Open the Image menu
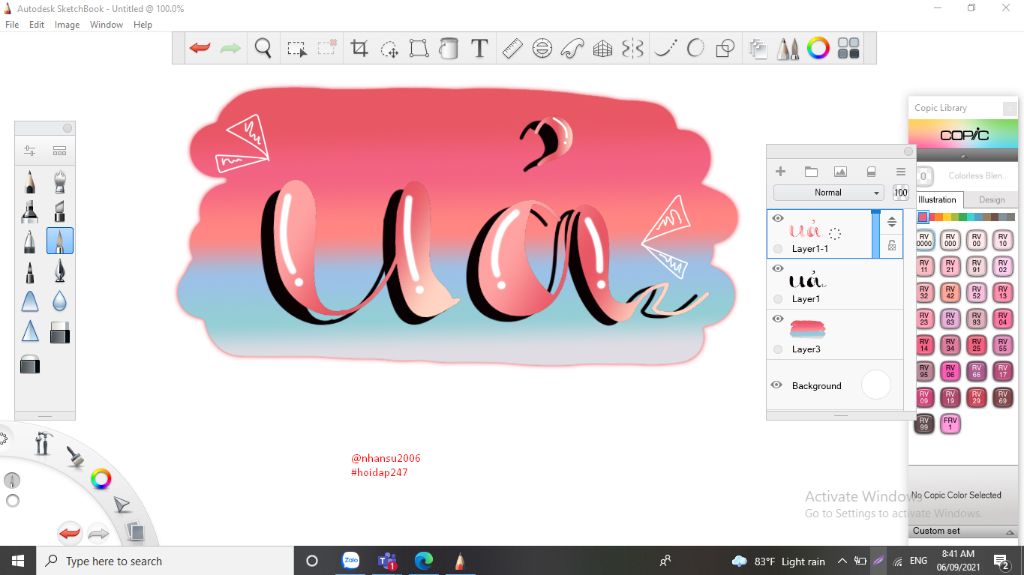Image resolution: width=1024 pixels, height=575 pixels. [67, 25]
